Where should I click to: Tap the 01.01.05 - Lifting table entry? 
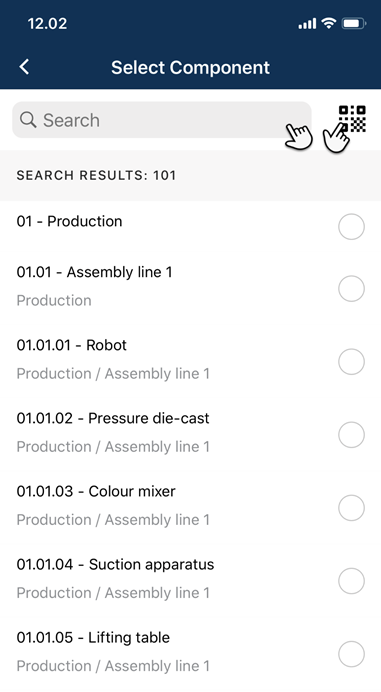(x=190, y=652)
